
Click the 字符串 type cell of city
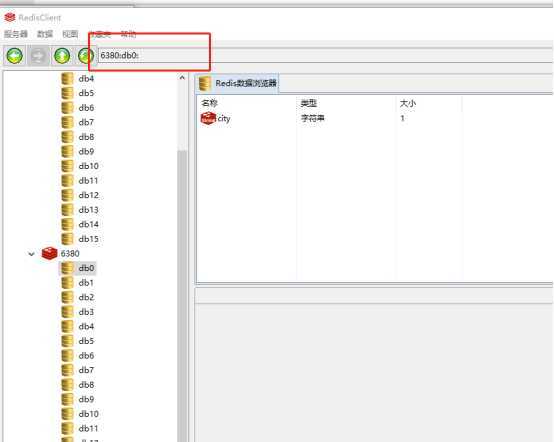(x=312, y=118)
